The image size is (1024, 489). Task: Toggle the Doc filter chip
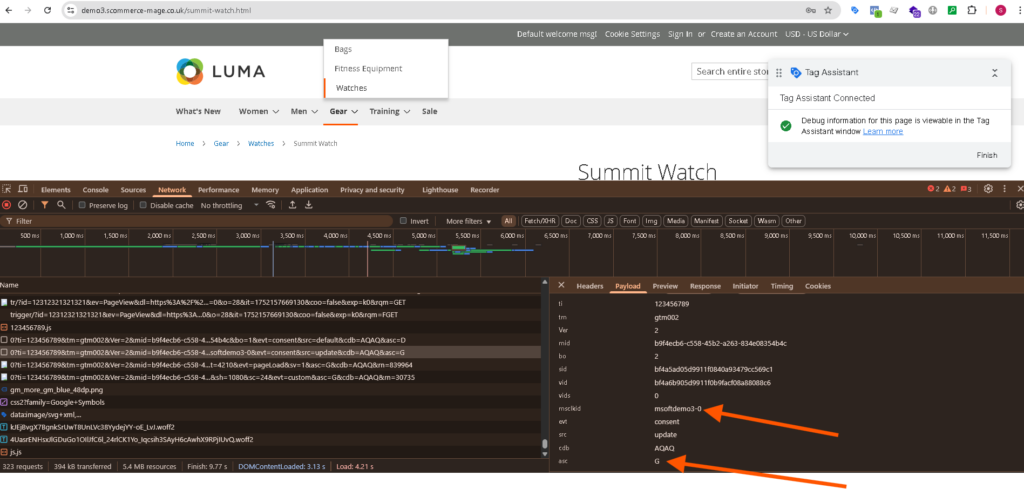(571, 221)
